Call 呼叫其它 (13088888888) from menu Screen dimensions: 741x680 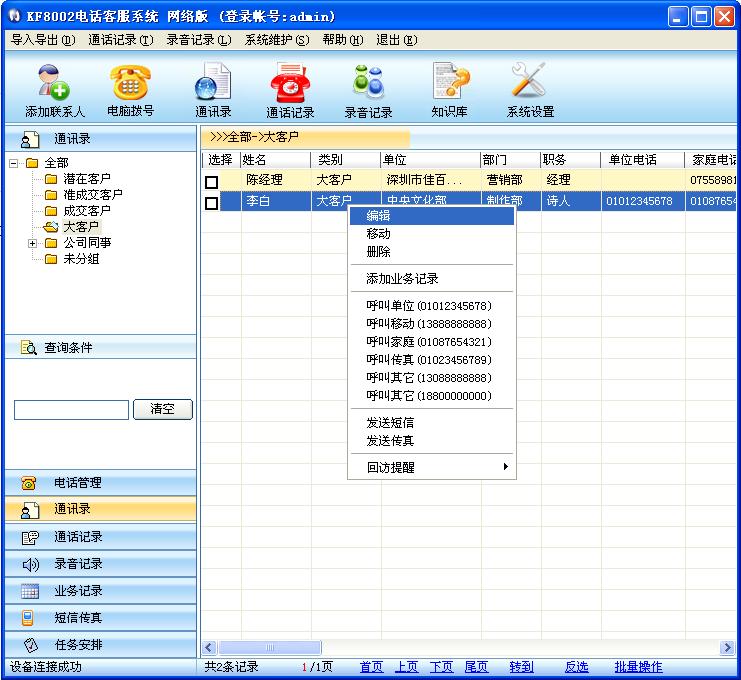click(x=432, y=378)
